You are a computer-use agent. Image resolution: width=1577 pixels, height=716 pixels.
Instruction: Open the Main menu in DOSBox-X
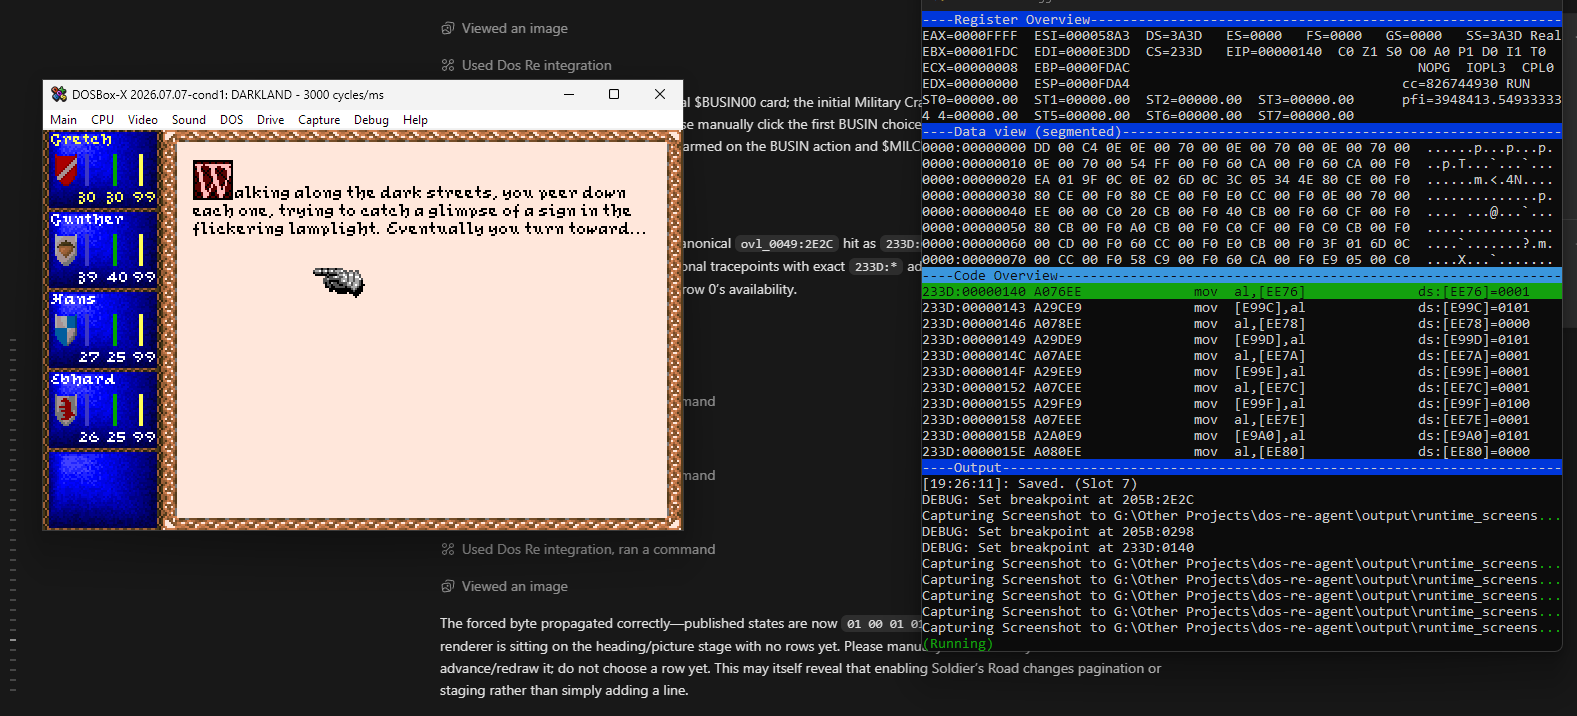coord(63,119)
